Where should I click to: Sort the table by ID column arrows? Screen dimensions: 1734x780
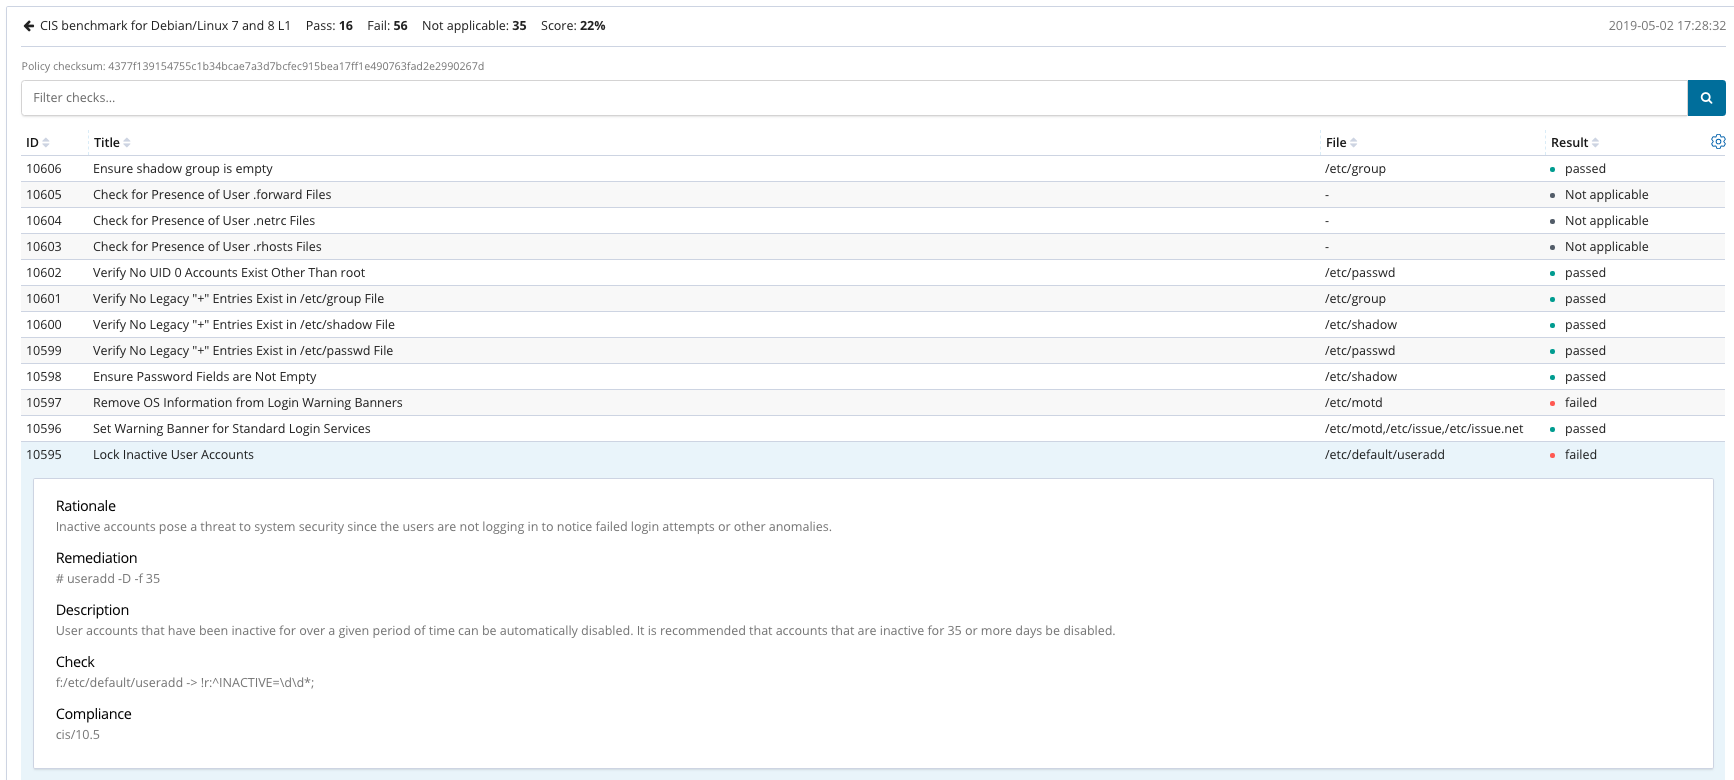point(46,143)
